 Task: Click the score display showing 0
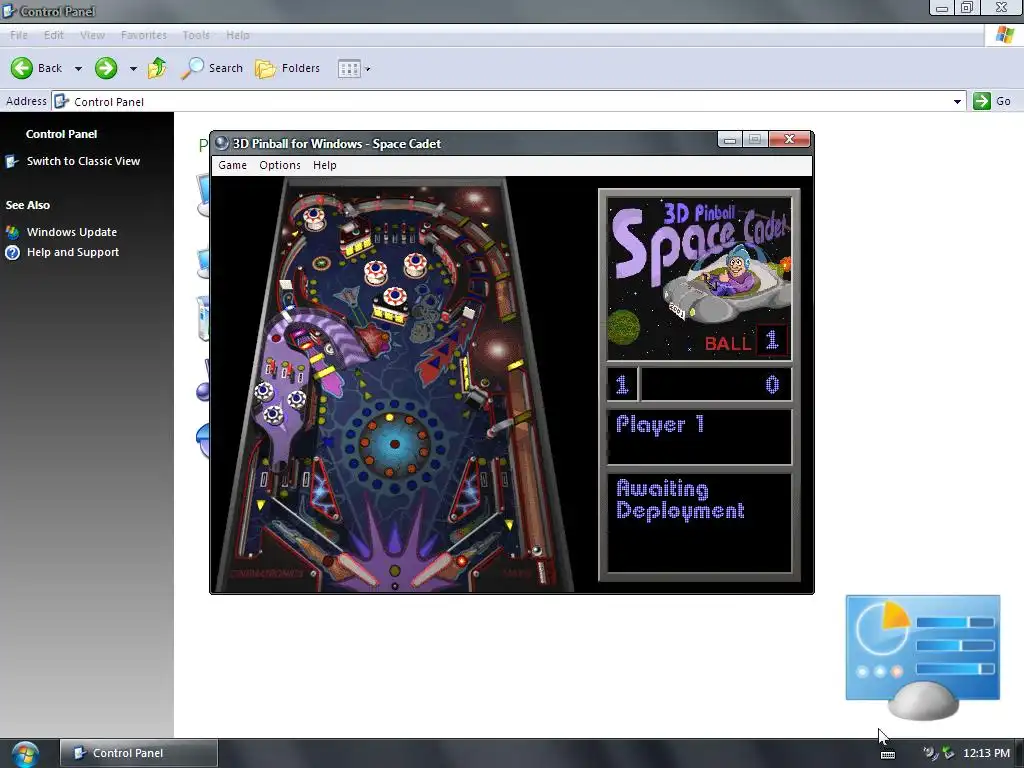point(716,385)
